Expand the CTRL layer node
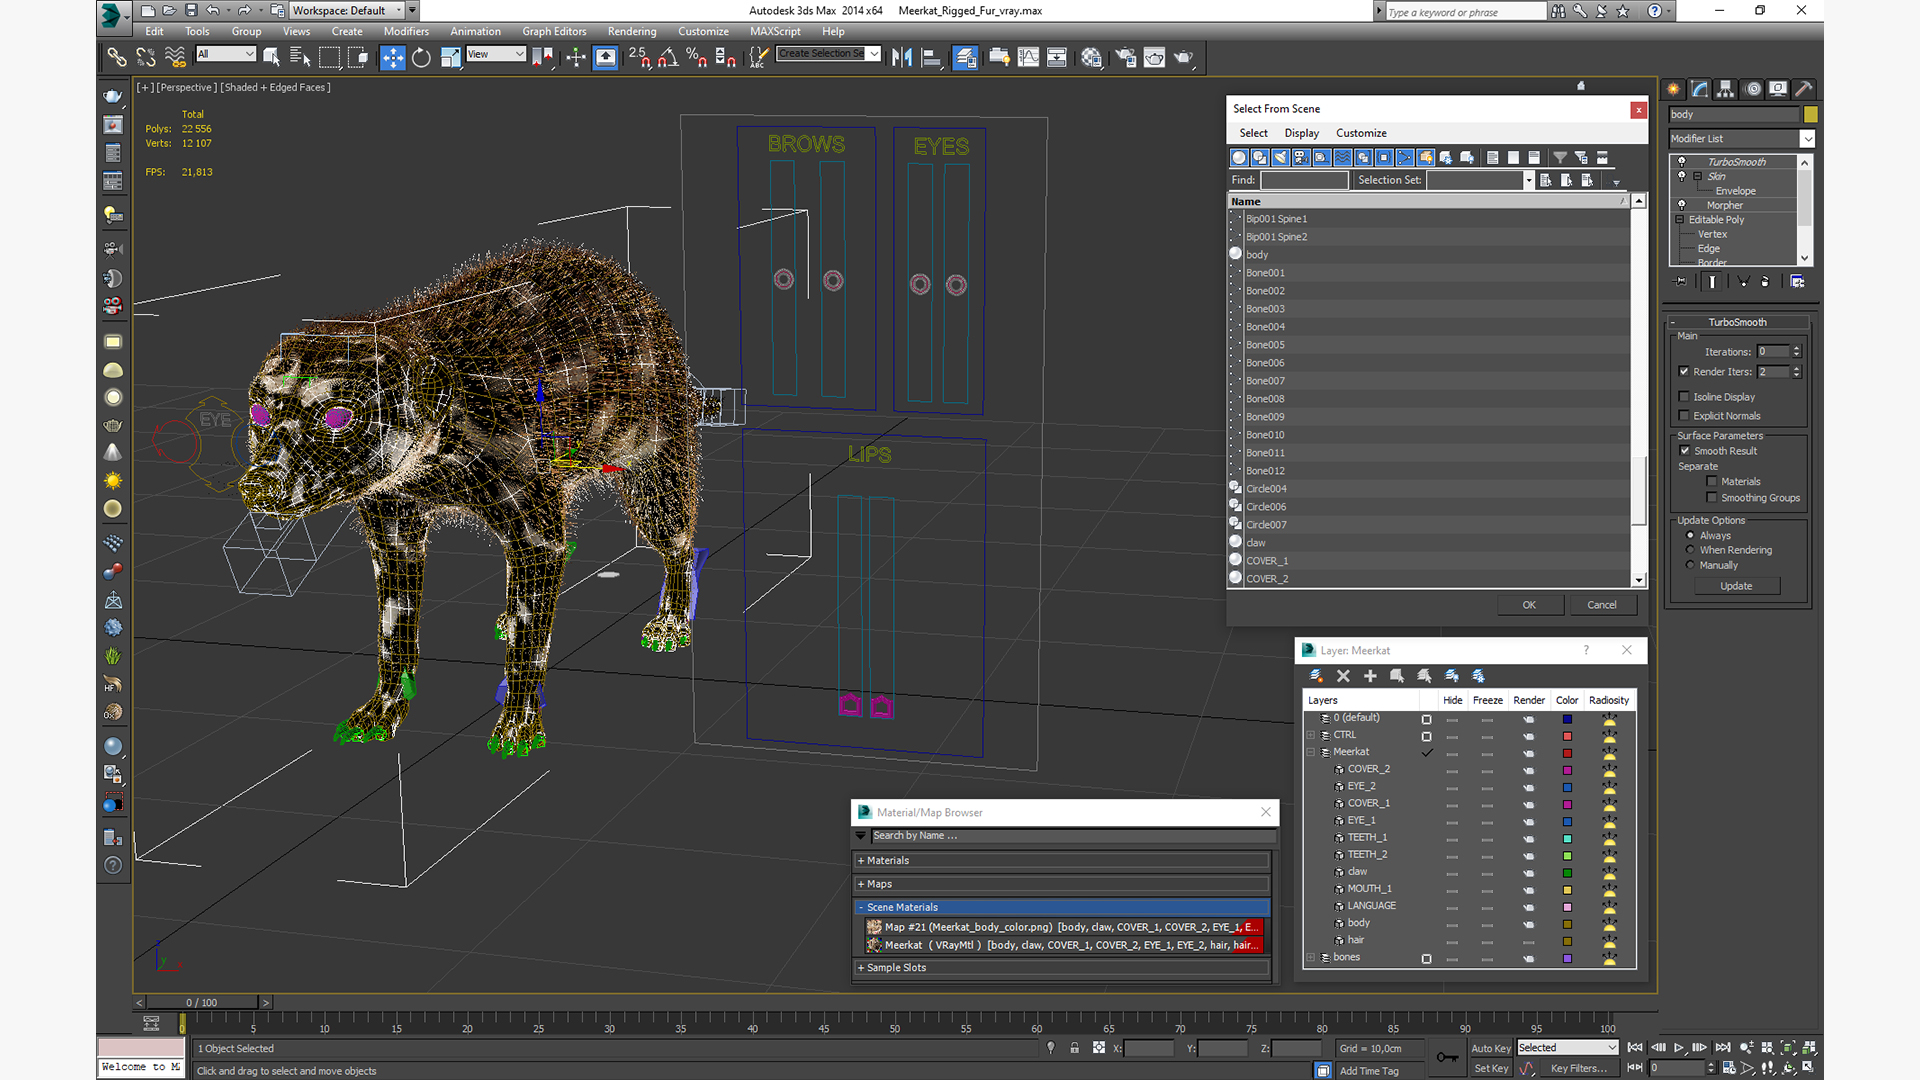 tap(1311, 735)
